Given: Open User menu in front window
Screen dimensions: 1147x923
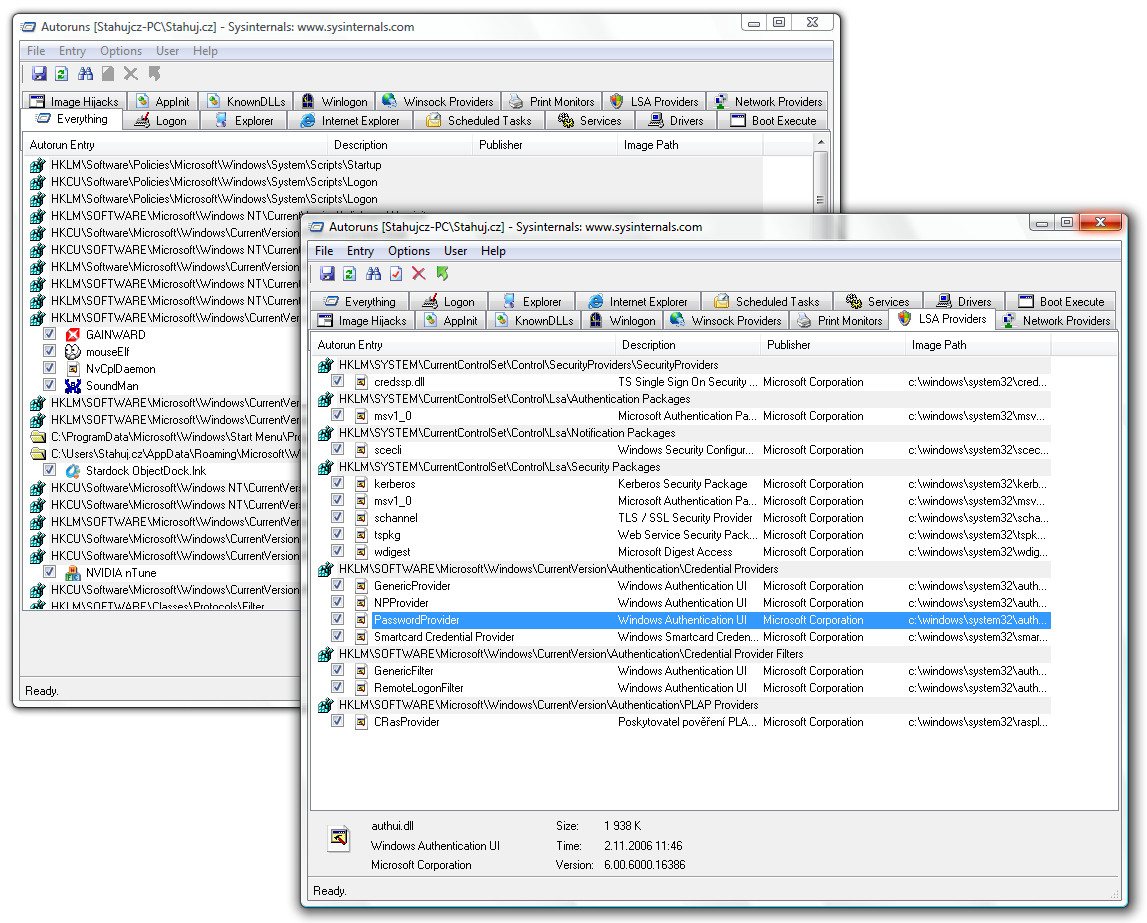Looking at the screenshot, I should click(455, 251).
